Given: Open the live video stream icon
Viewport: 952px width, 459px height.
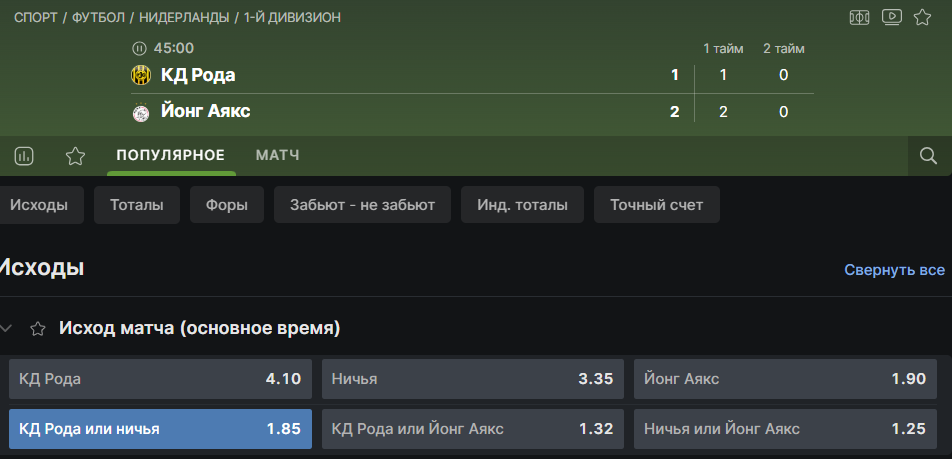Looking at the screenshot, I should point(892,17).
